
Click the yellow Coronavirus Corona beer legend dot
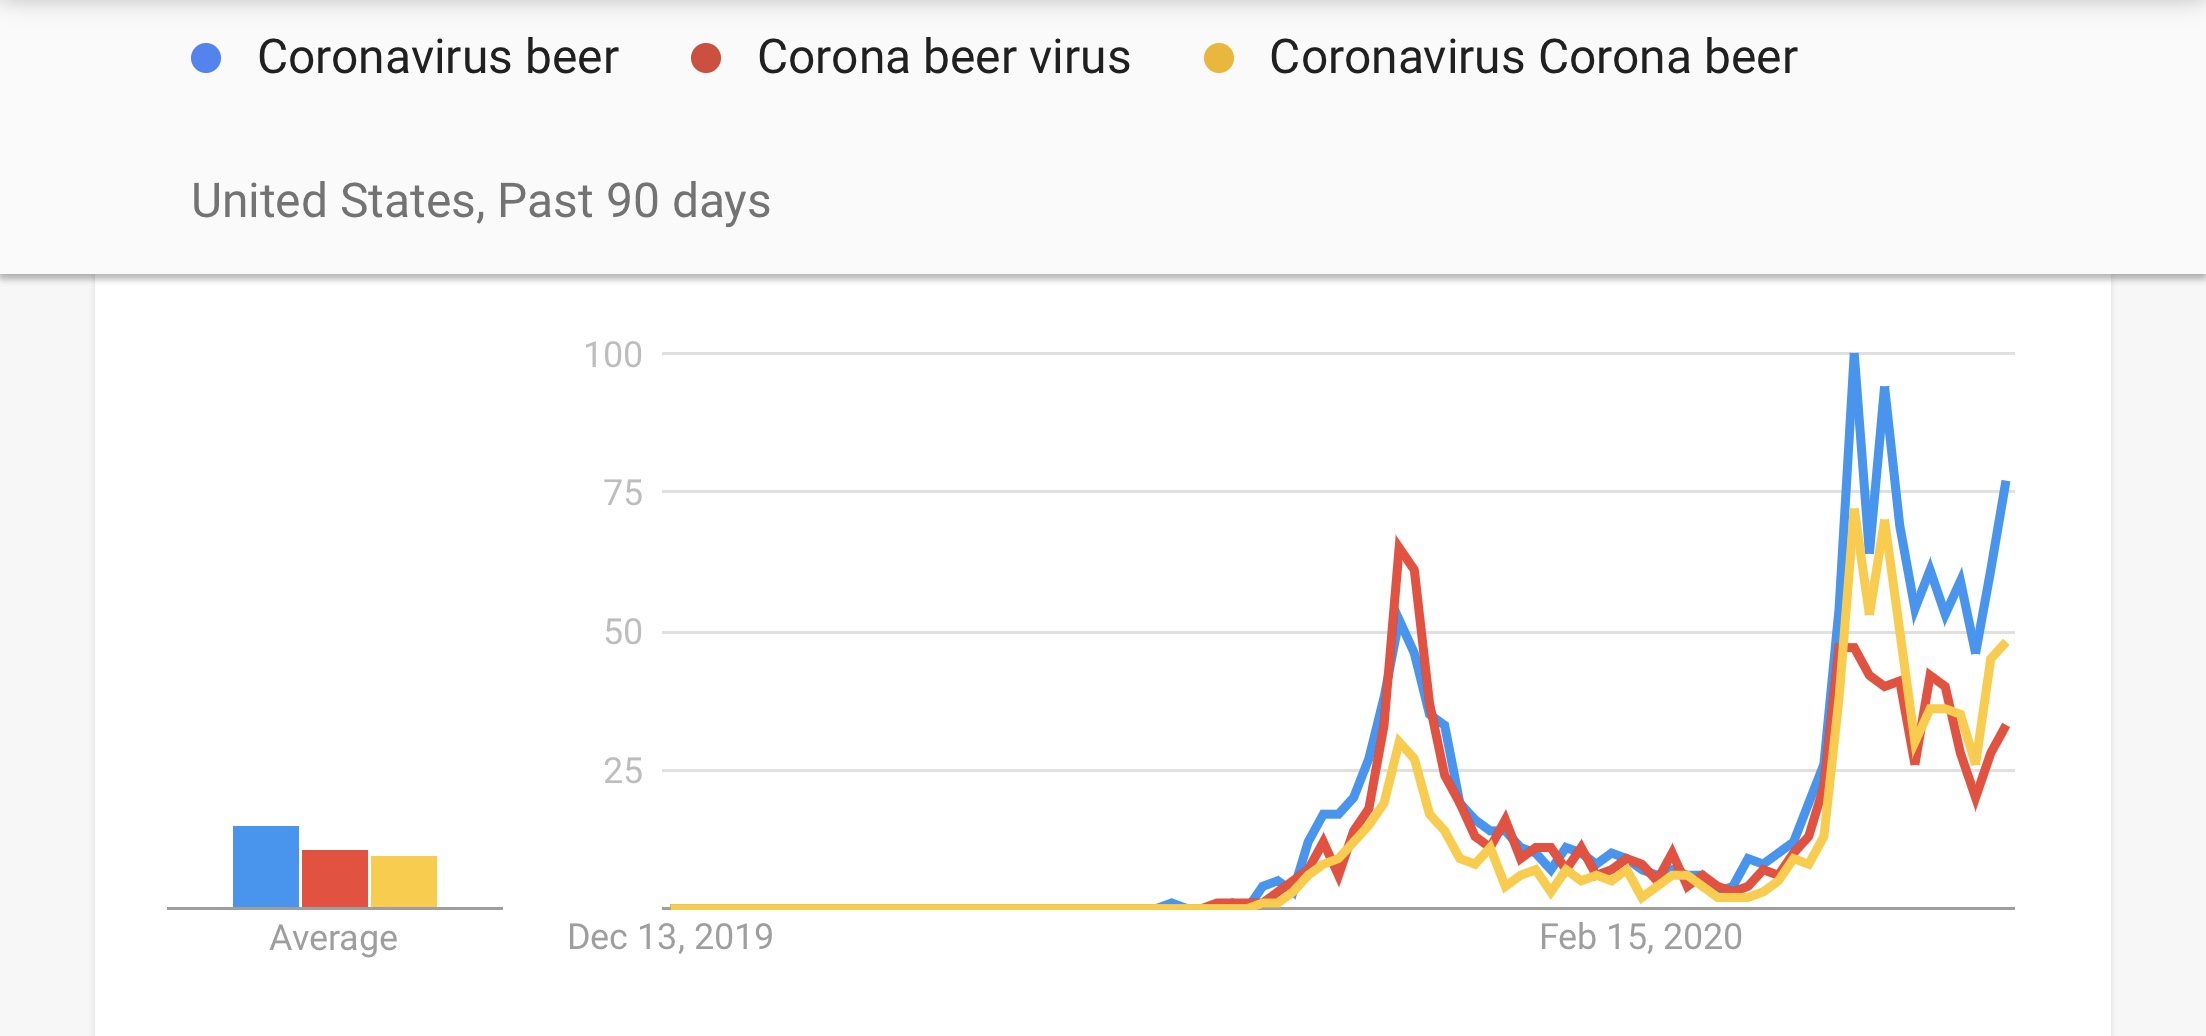1218,58
